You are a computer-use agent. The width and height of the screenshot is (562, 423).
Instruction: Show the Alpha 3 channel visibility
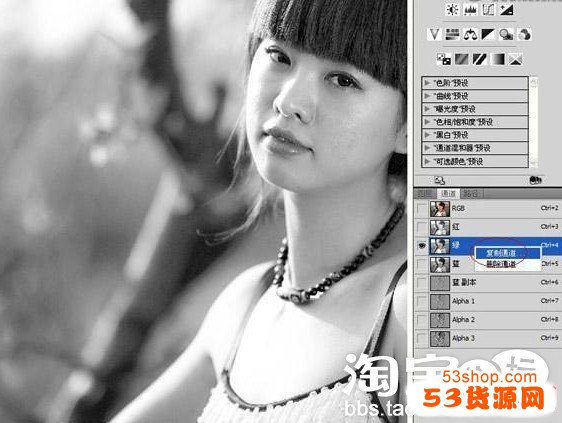(x=422, y=338)
